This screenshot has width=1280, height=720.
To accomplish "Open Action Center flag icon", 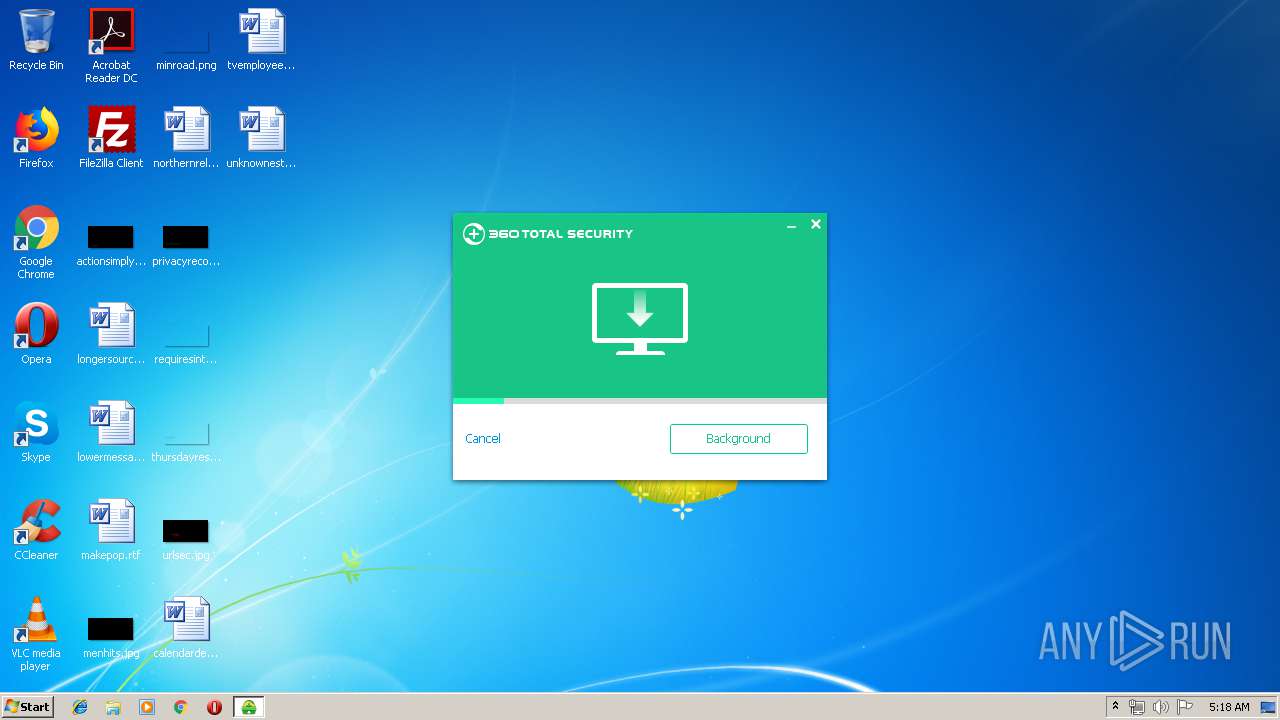I will pyautogui.click(x=1185, y=707).
